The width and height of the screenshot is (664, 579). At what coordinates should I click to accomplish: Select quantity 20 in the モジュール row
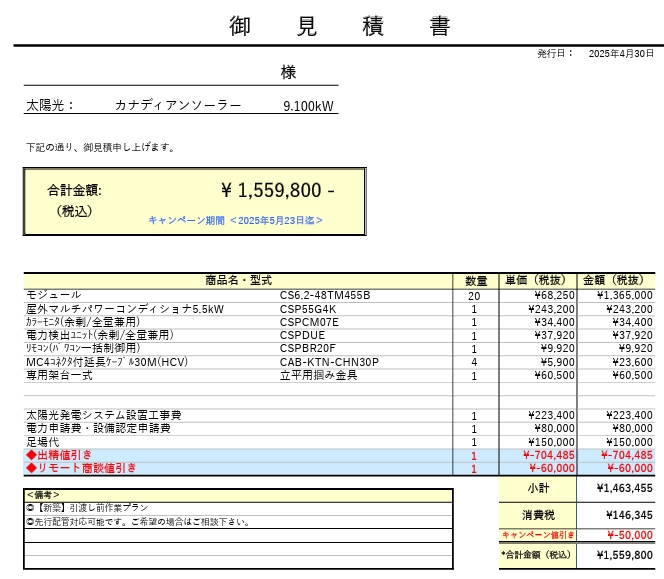tap(474, 296)
